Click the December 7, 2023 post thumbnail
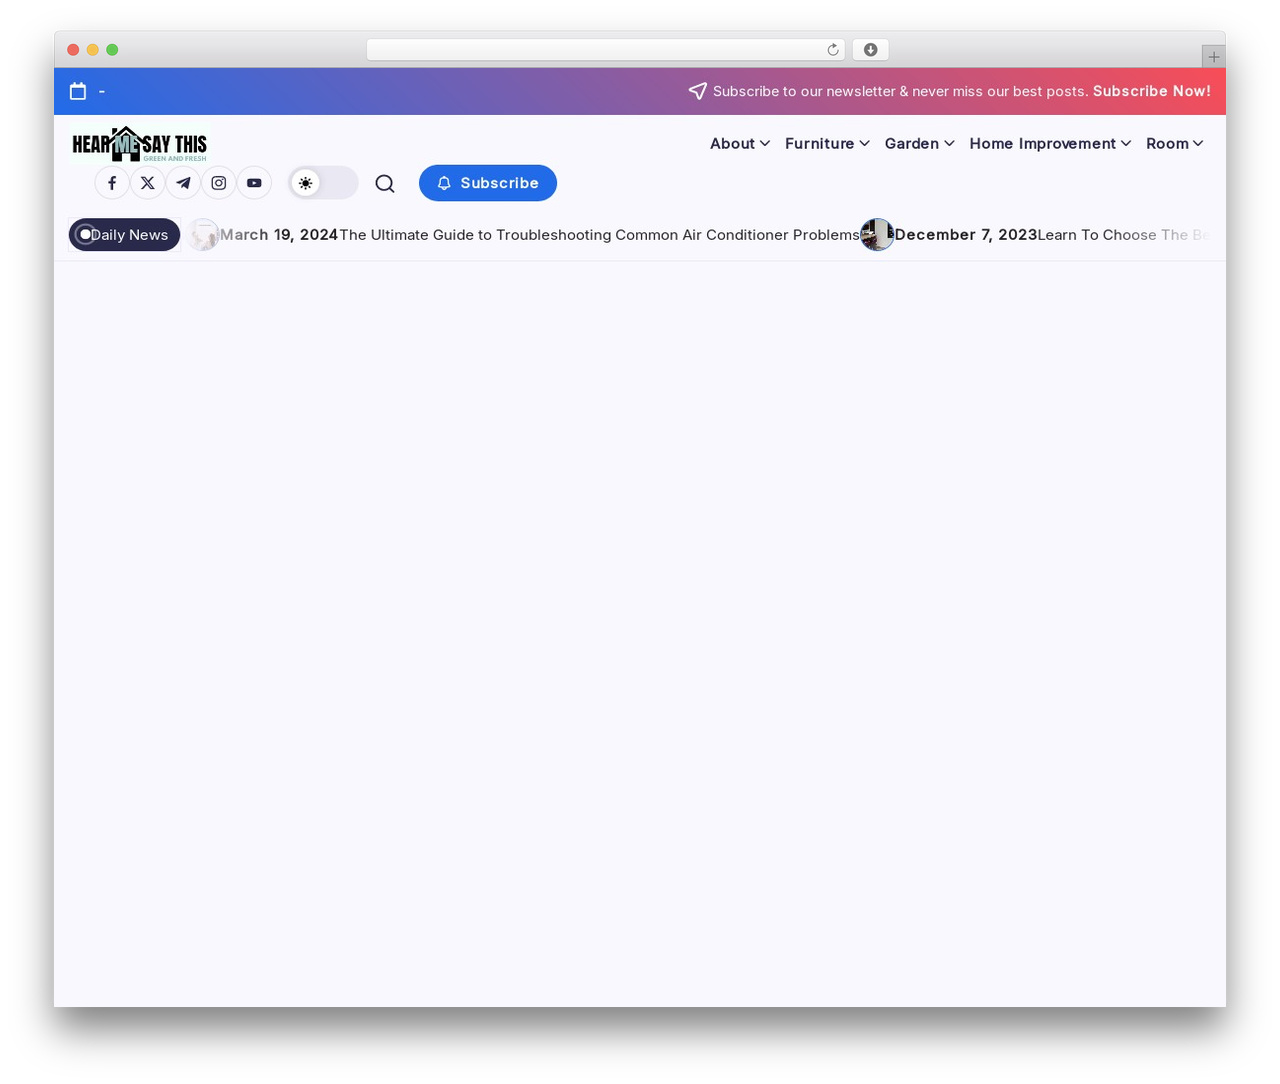Viewport: 1280px width, 1084px height. click(x=877, y=234)
